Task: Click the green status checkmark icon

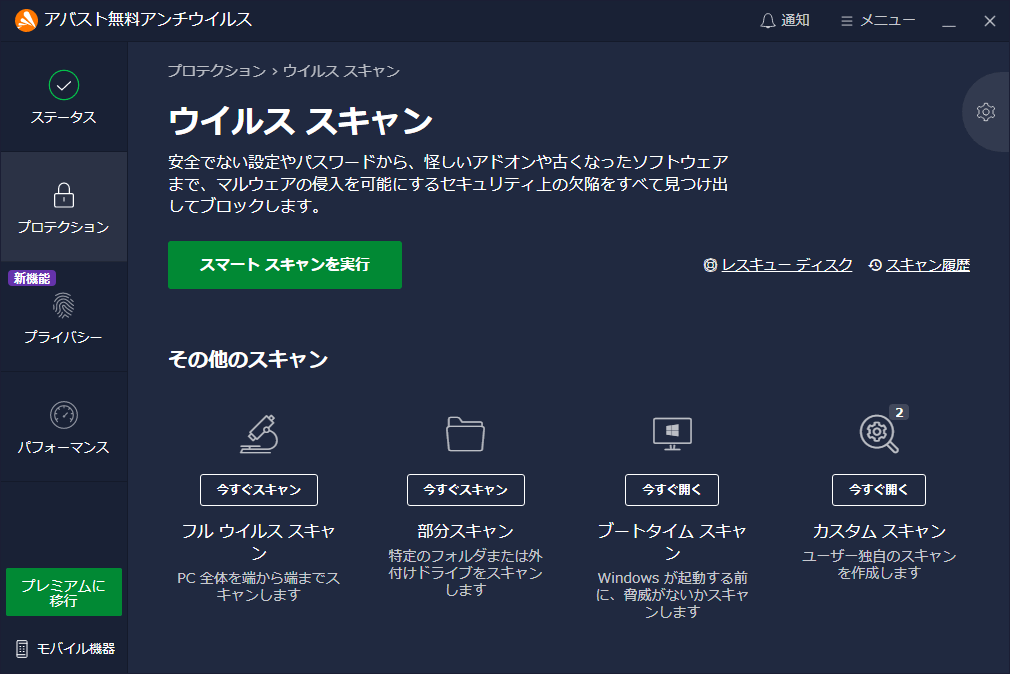Action: click(x=64, y=85)
